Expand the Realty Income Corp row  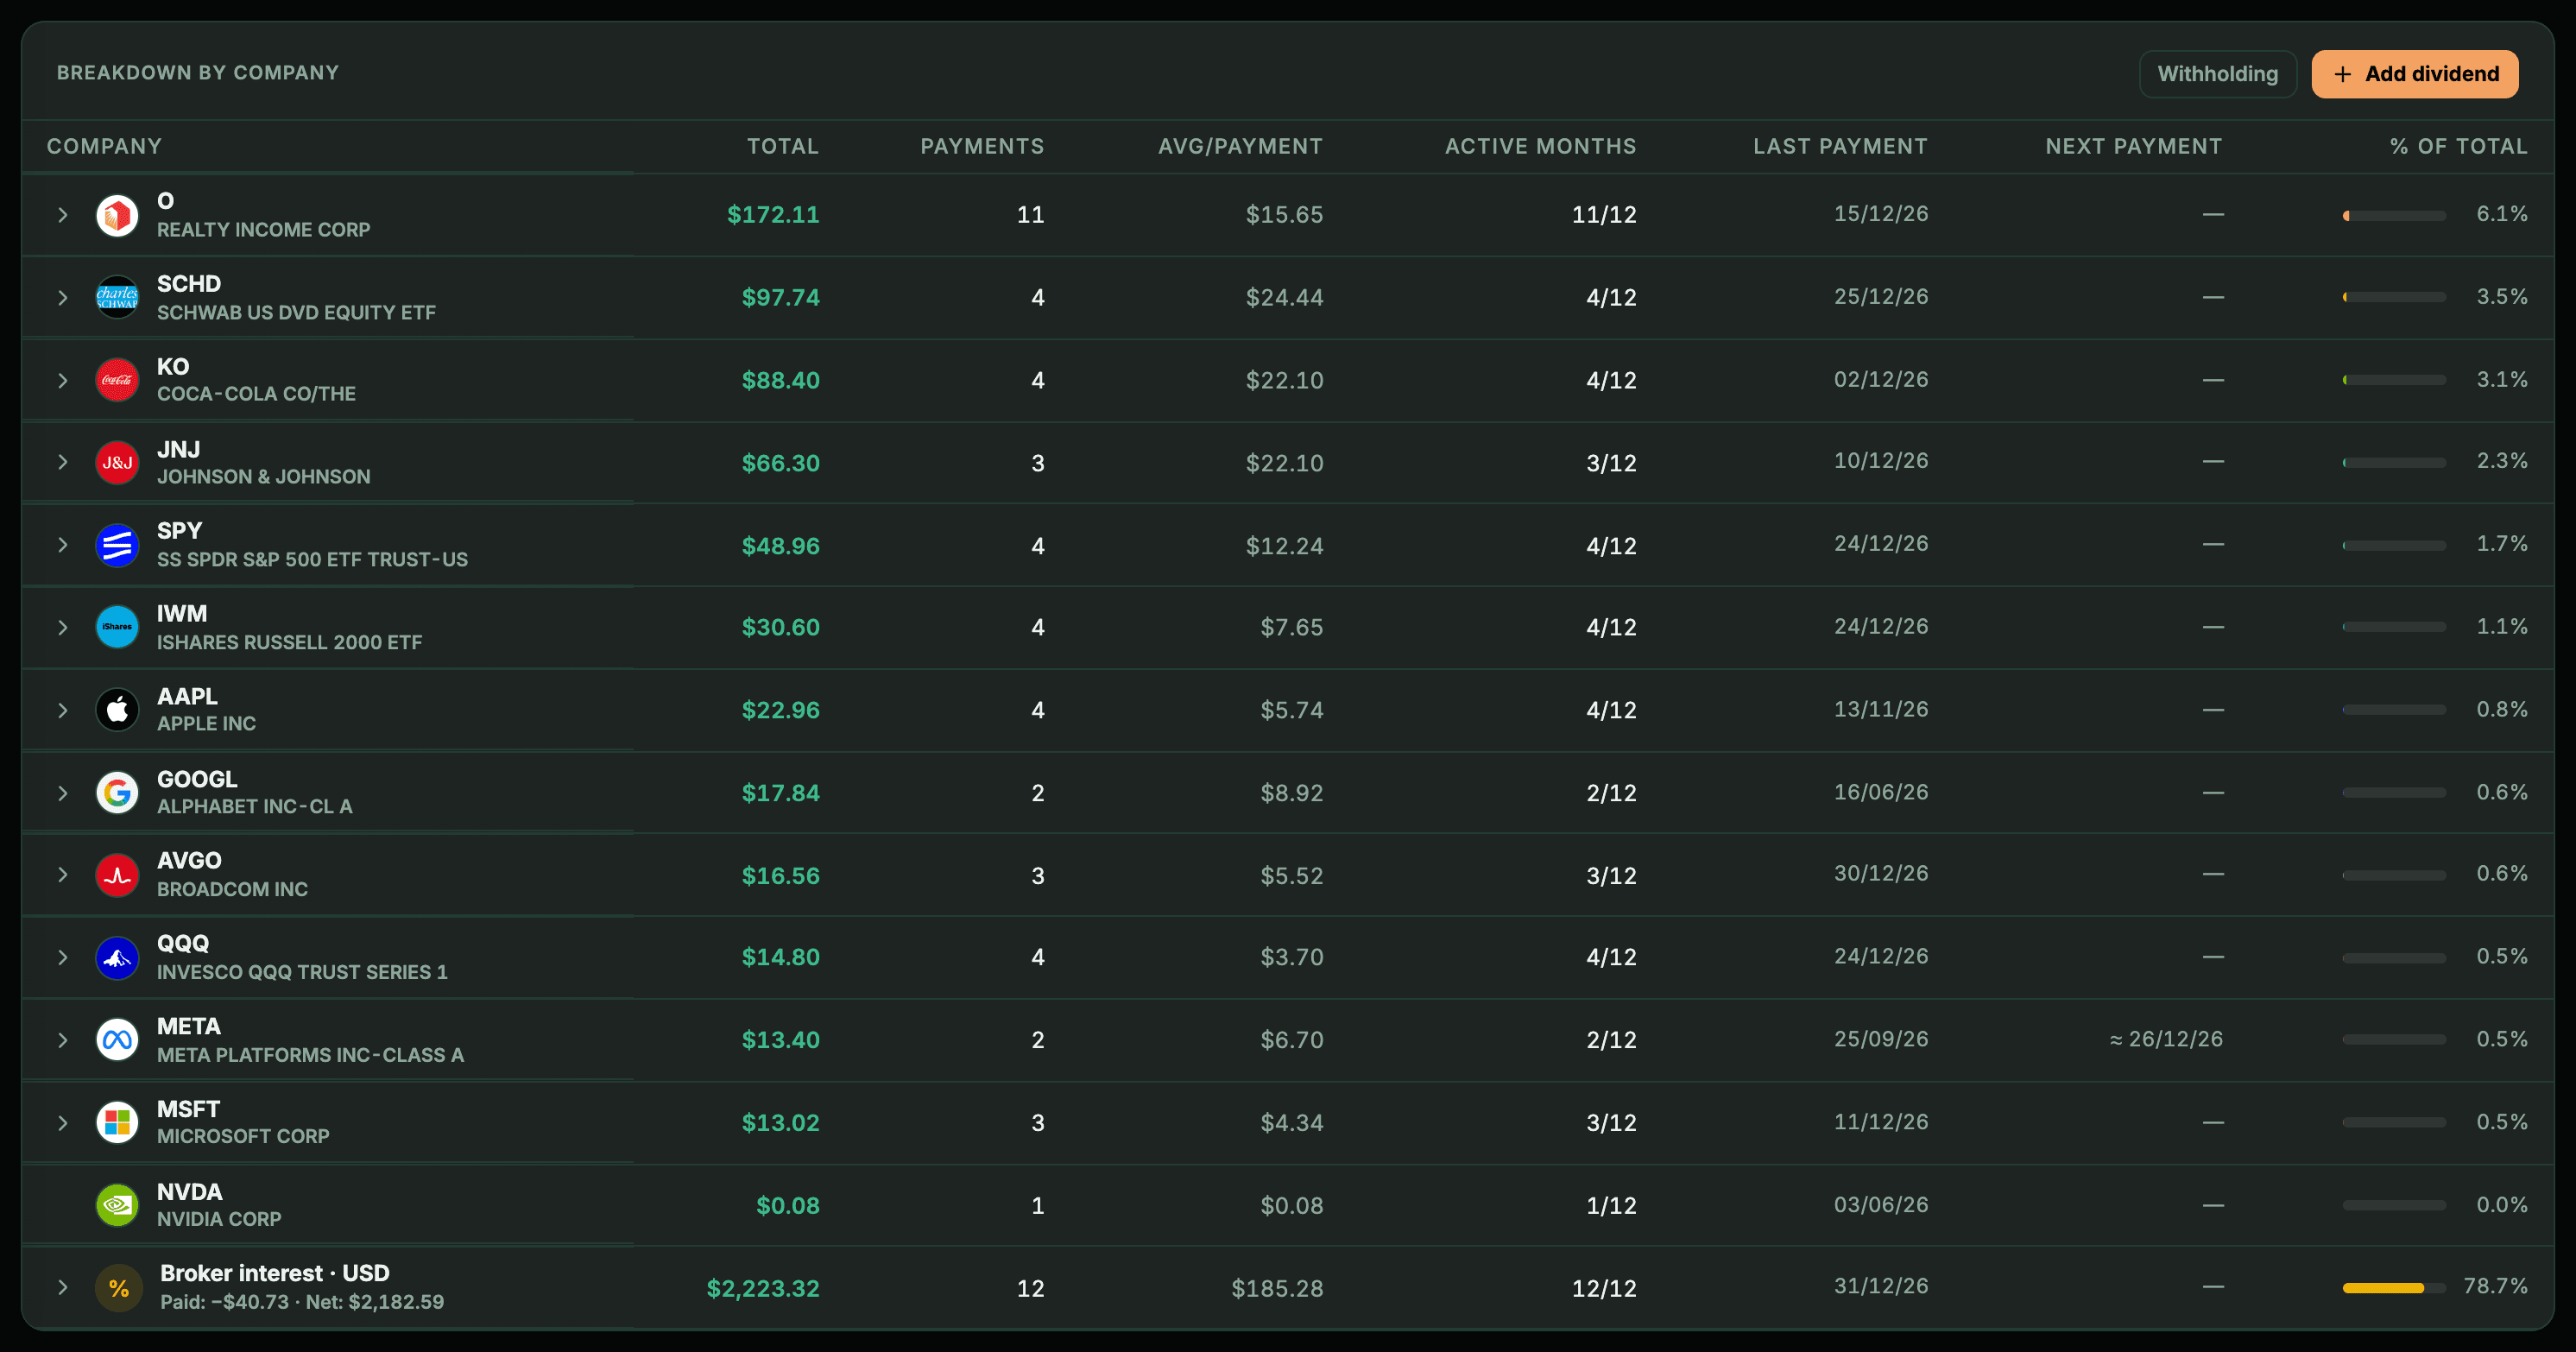click(x=63, y=215)
